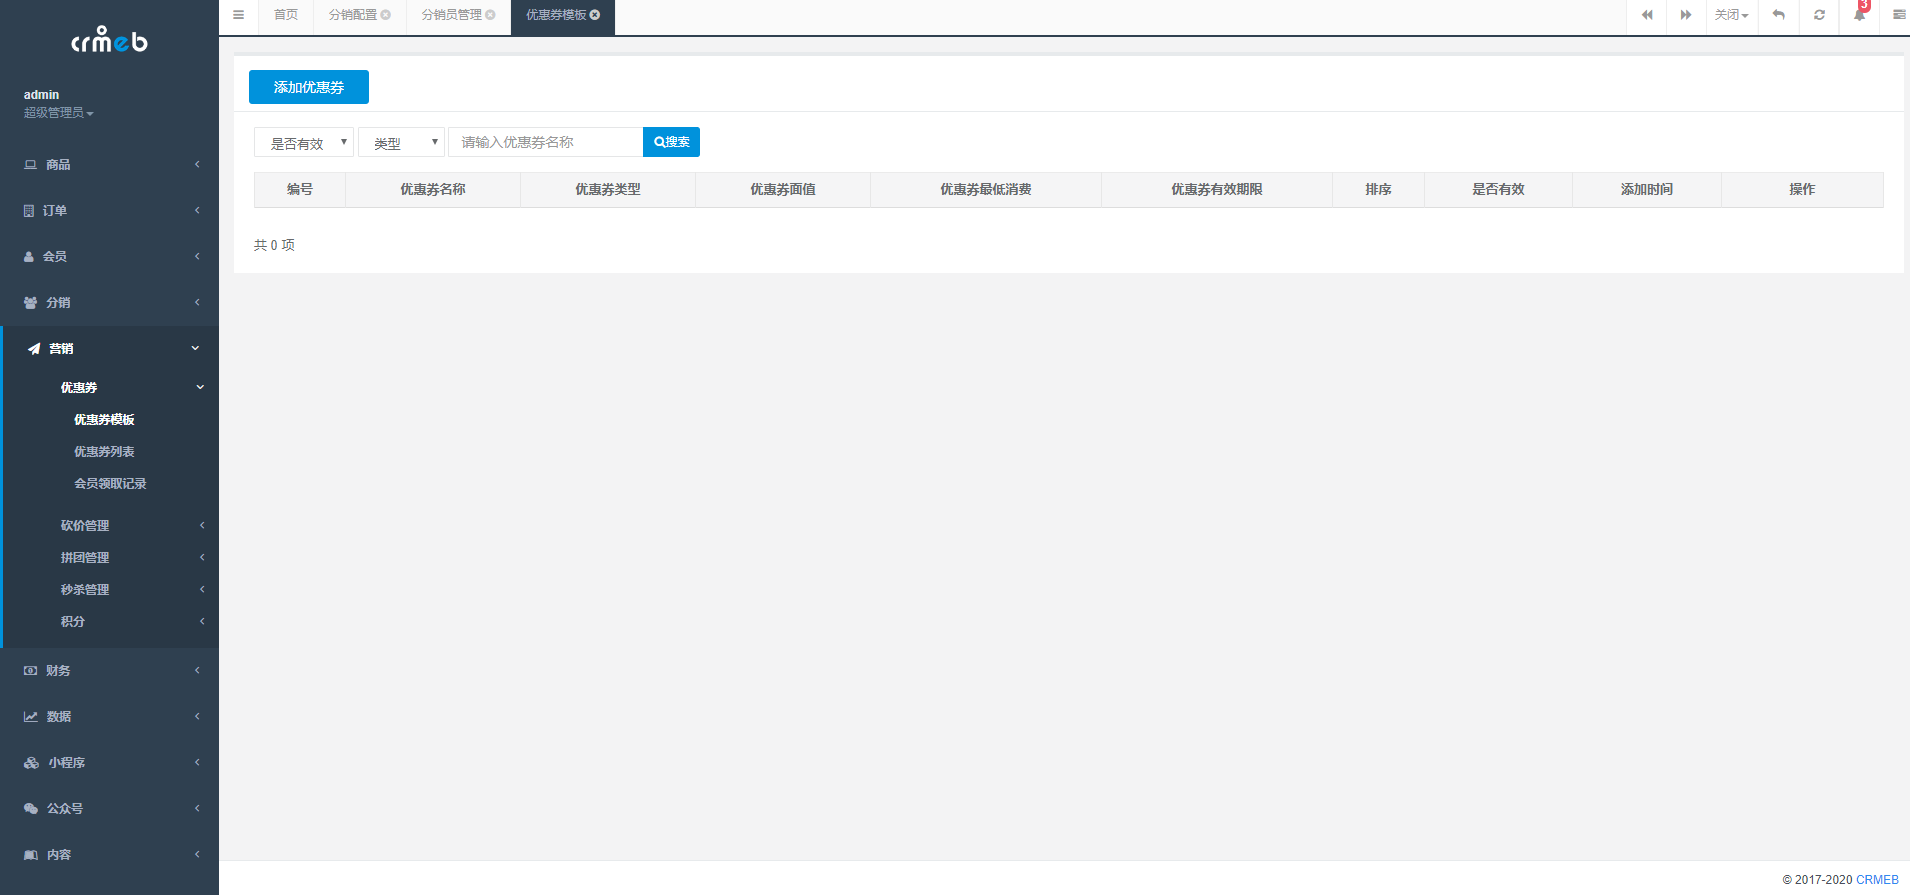1910x895 pixels.
Task: Click the coupon name search field
Action: pos(545,142)
